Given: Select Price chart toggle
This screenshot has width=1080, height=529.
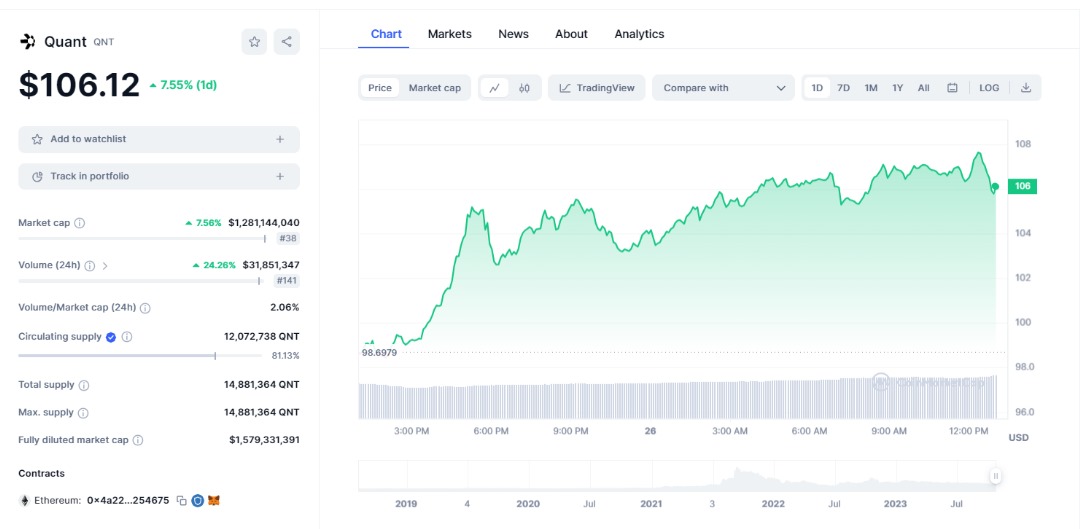Looking at the screenshot, I should point(380,87).
